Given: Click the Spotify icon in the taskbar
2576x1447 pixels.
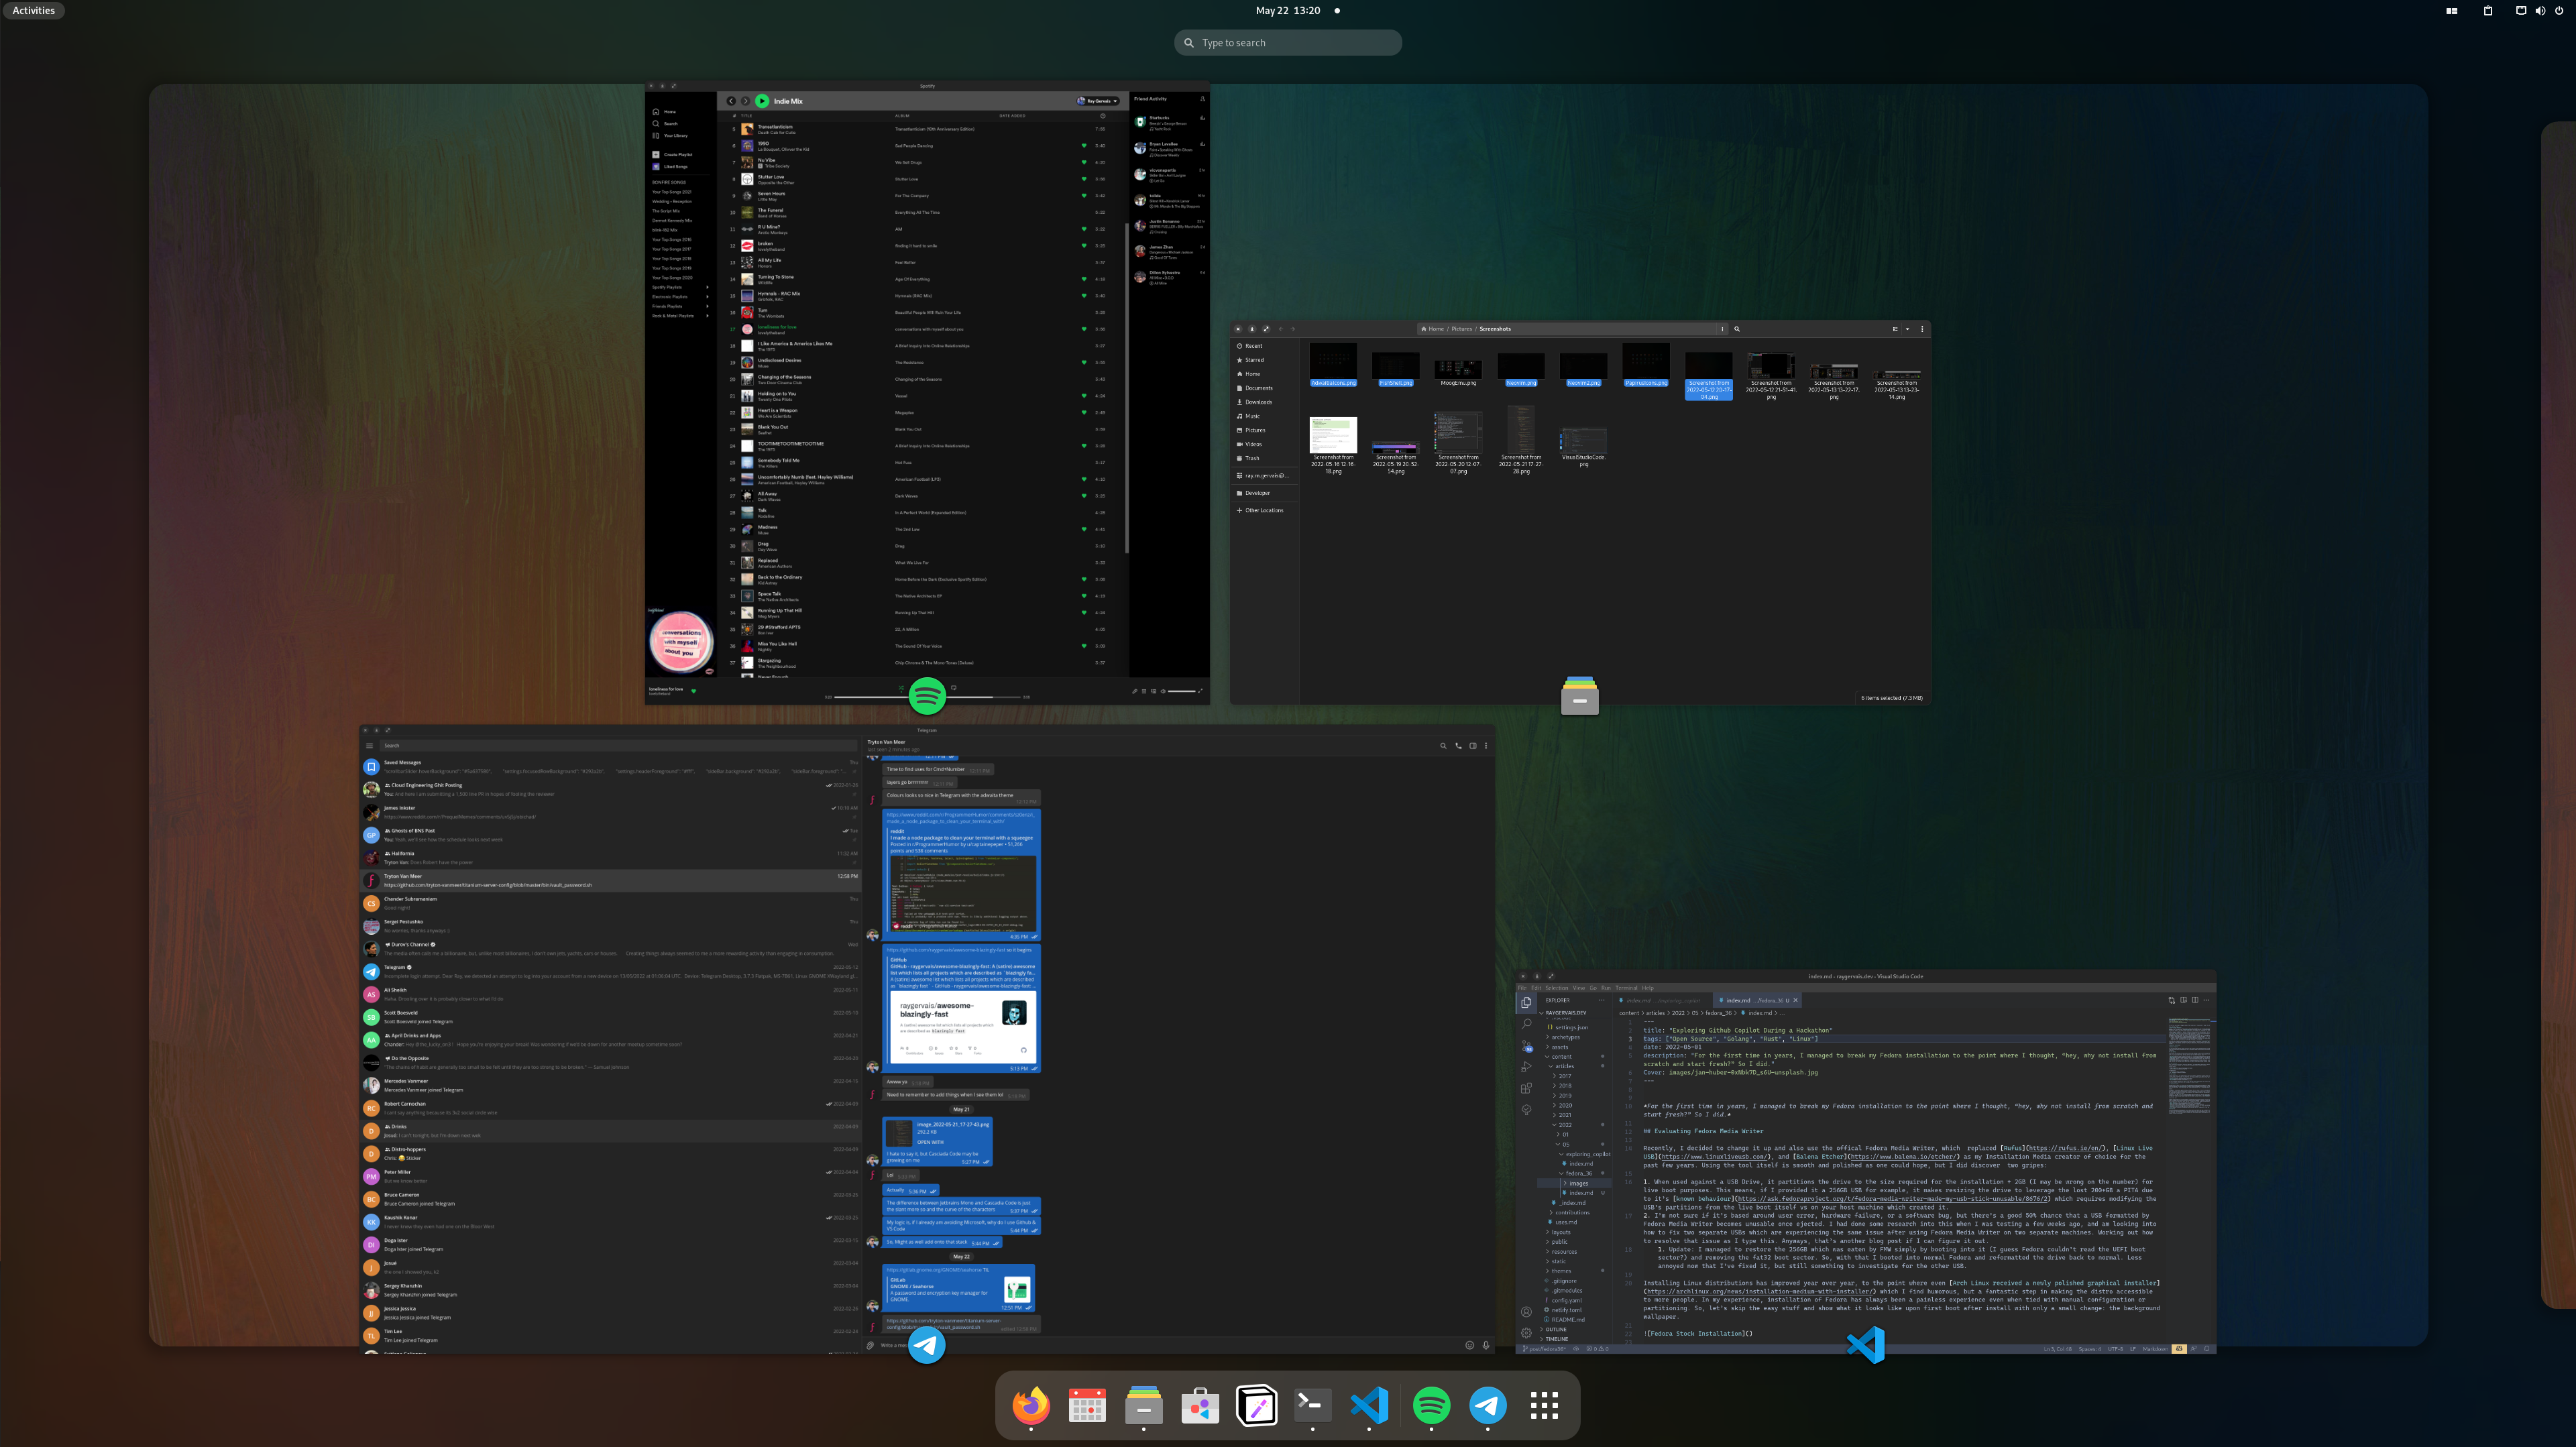Looking at the screenshot, I should (x=1430, y=1405).
